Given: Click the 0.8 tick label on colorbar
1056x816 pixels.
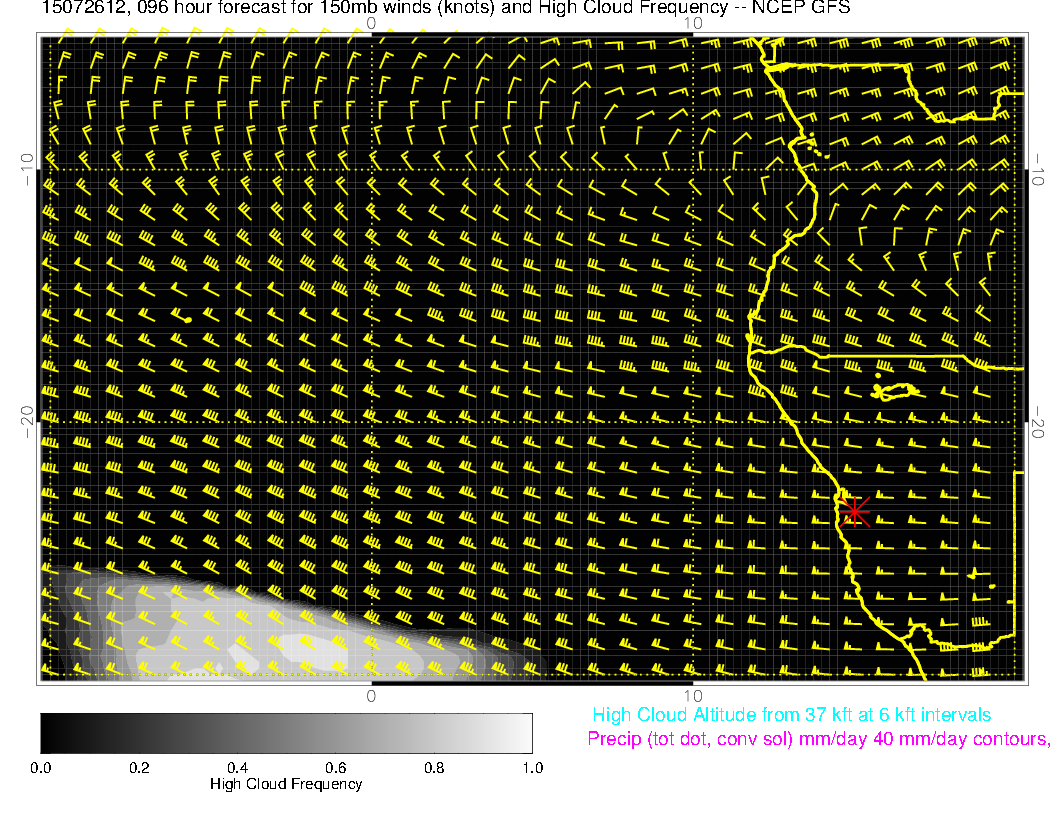Looking at the screenshot, I should pos(433,768).
